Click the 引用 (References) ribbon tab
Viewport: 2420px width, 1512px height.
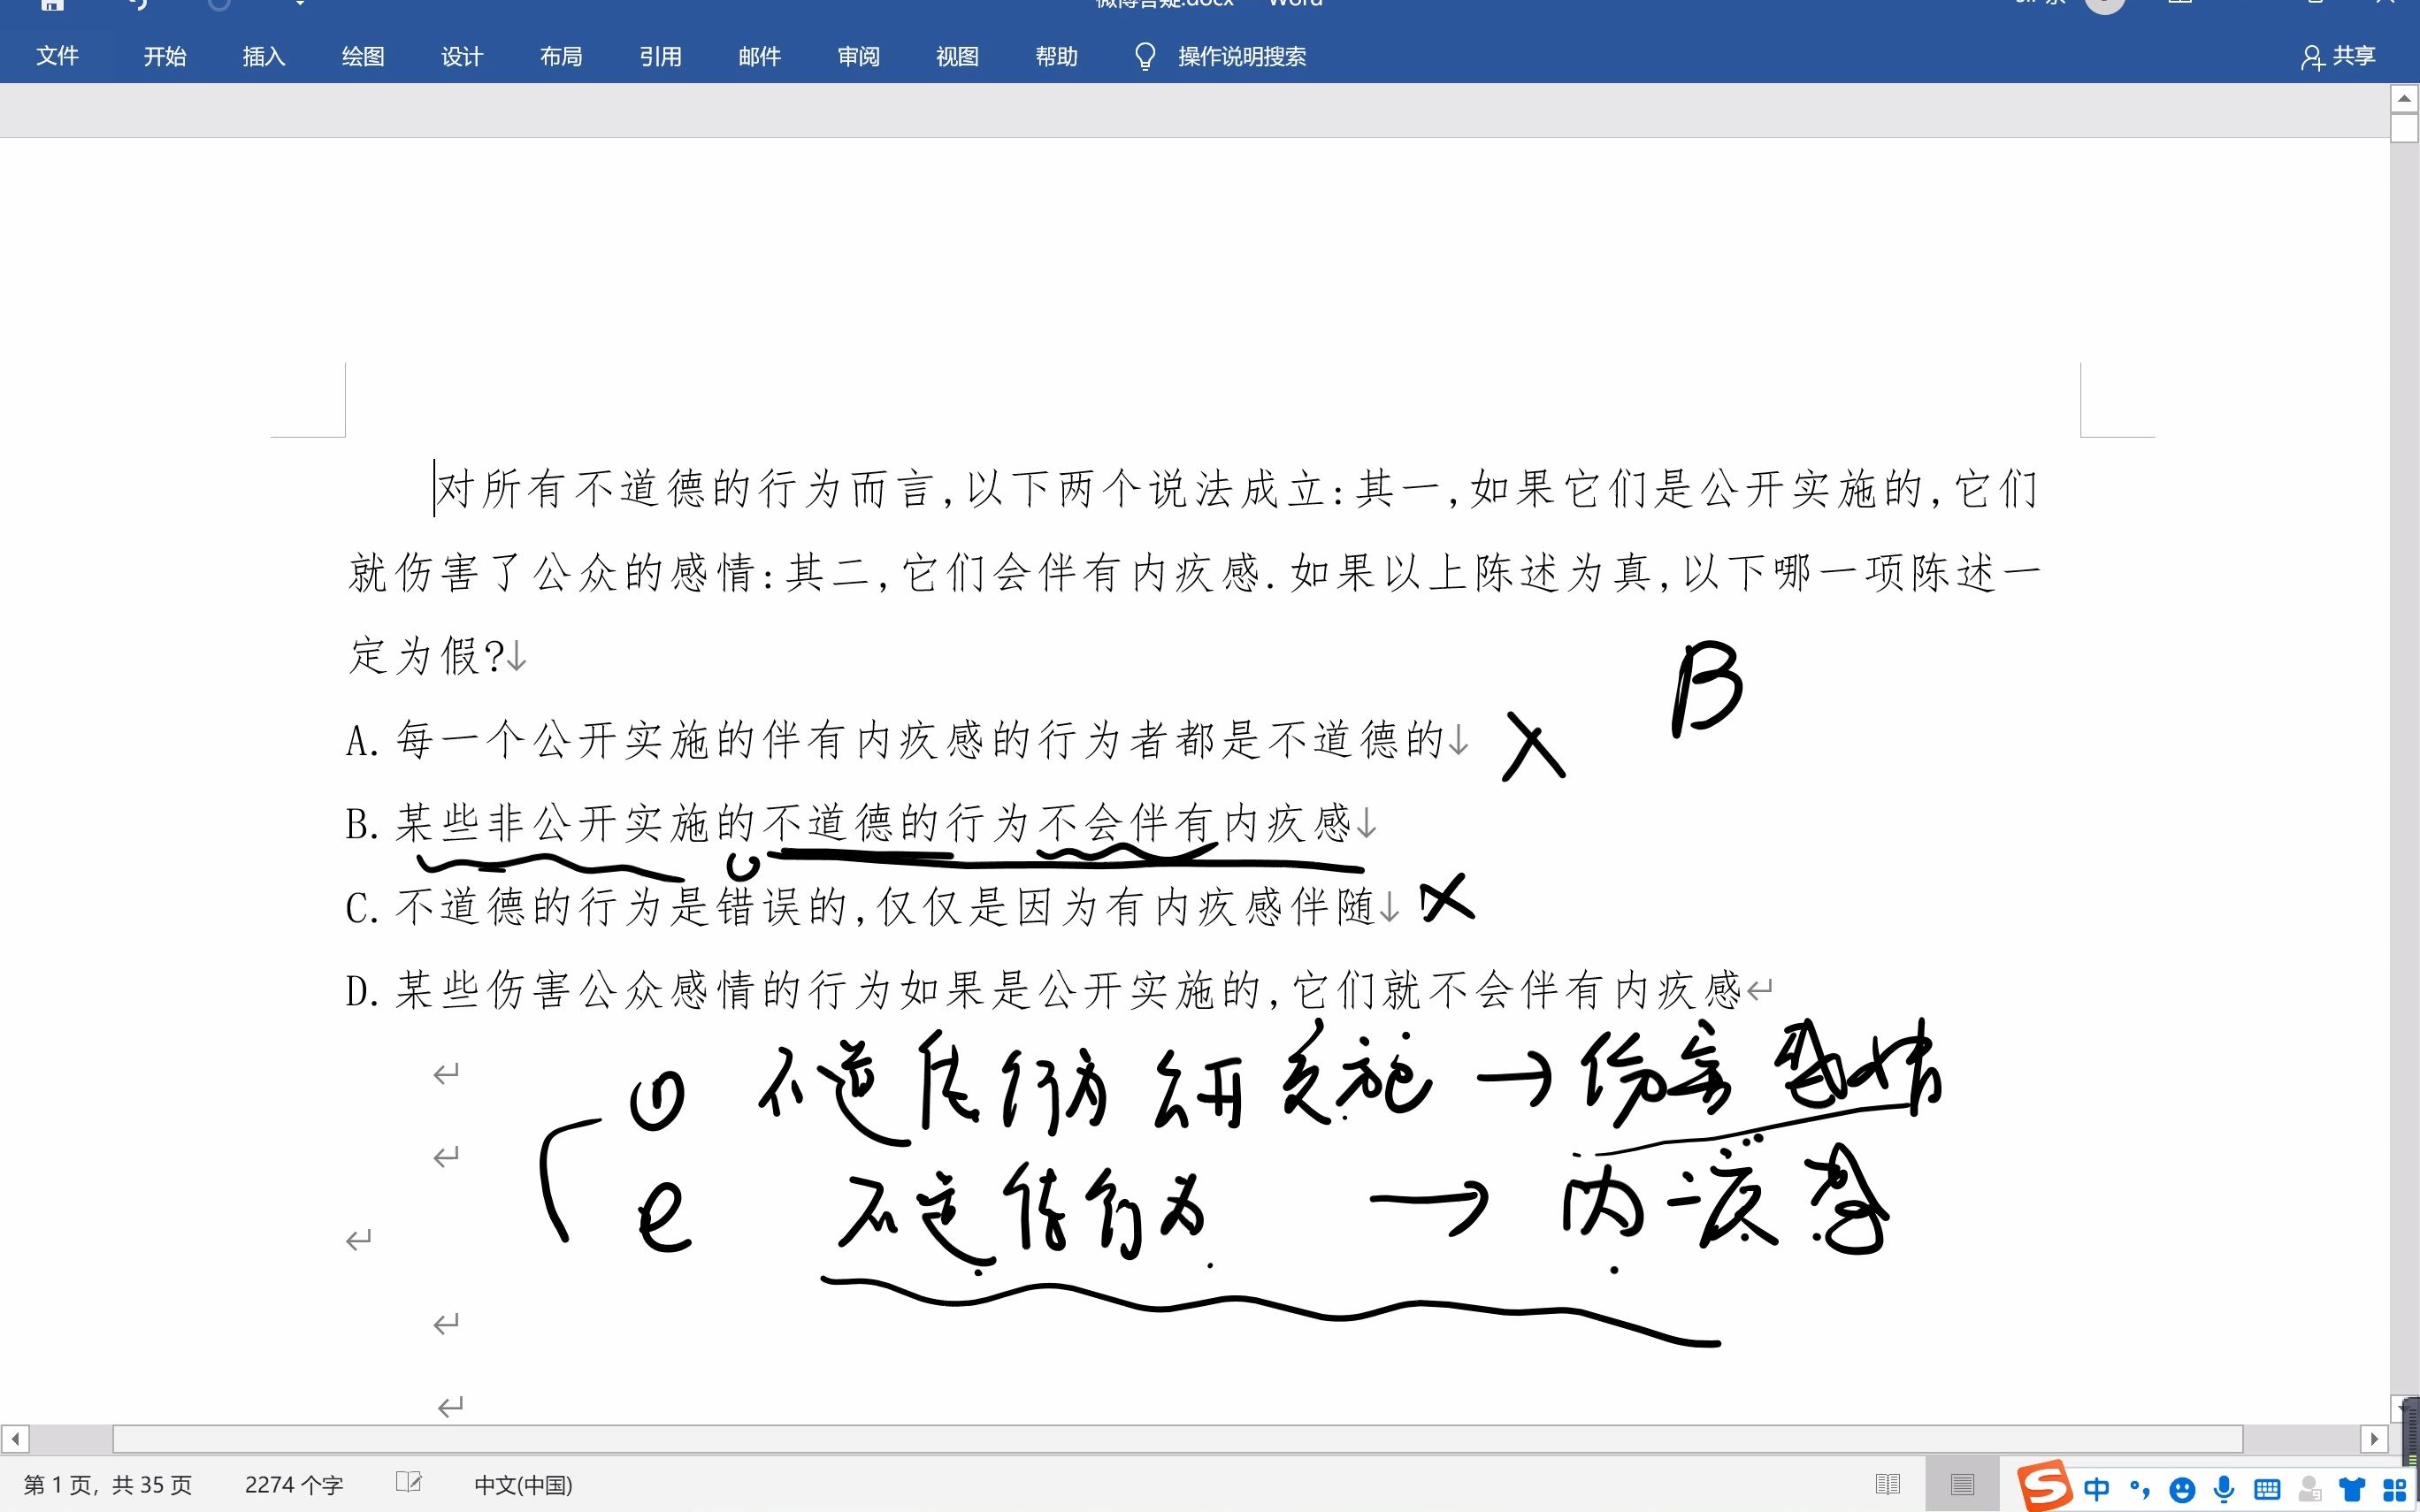click(659, 56)
